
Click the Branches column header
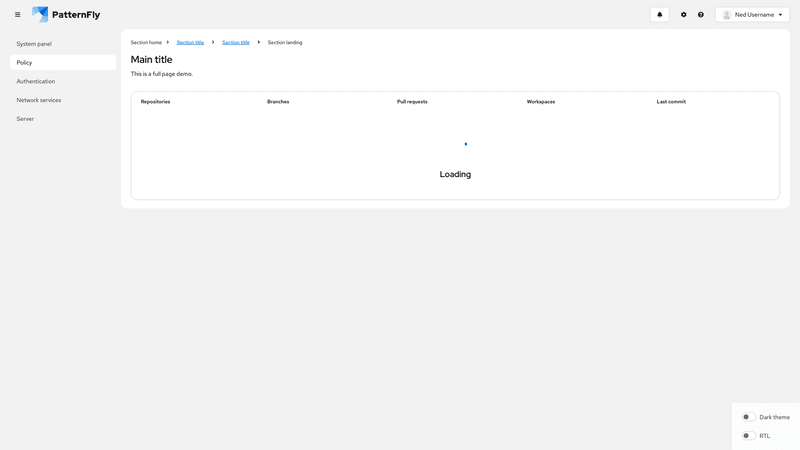tap(278, 102)
